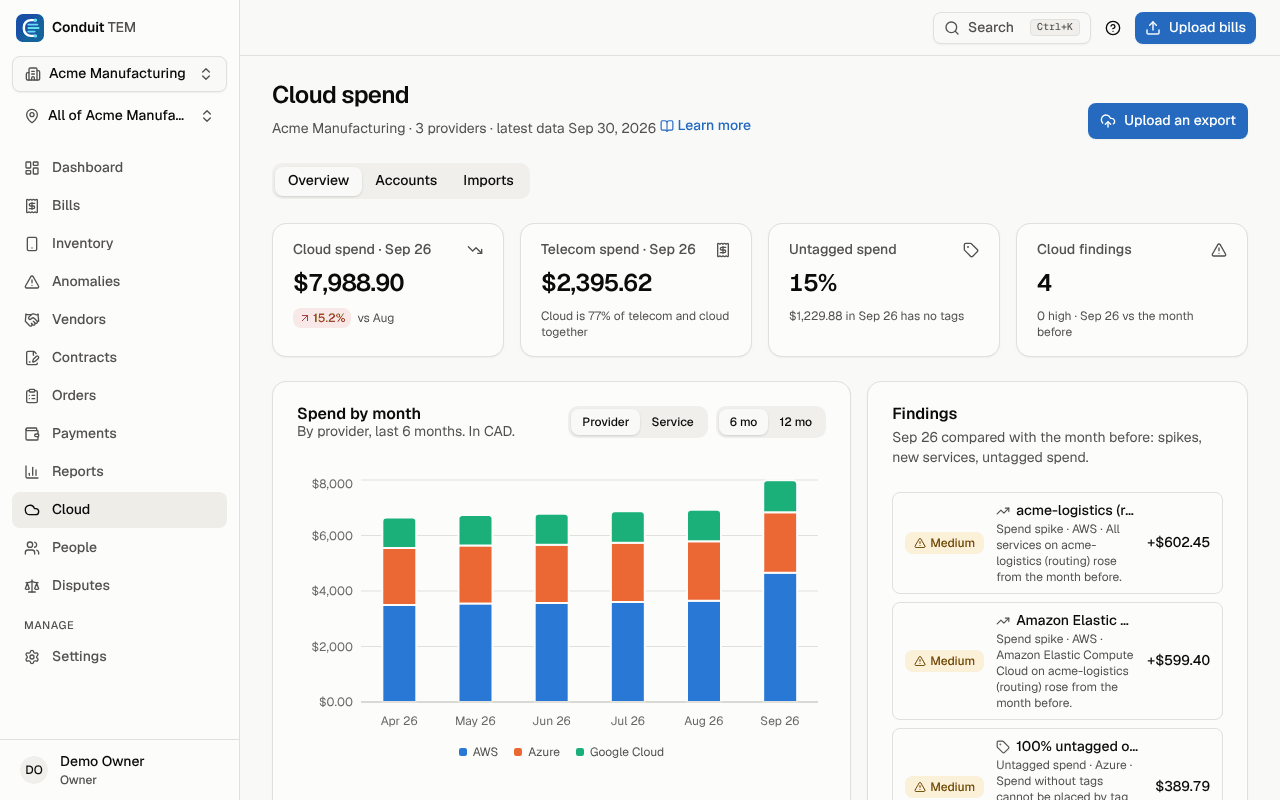Click the Anomalies warning icon
The width and height of the screenshot is (1280, 800).
(x=32, y=282)
